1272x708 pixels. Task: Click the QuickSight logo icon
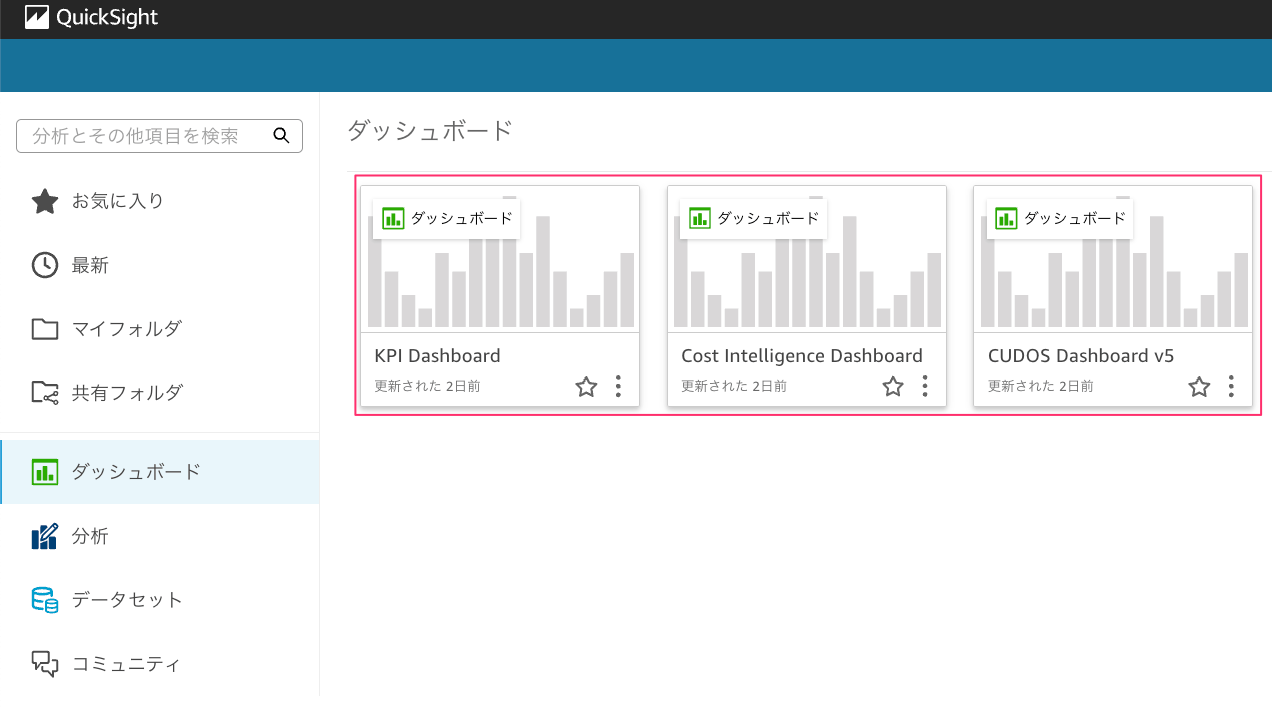coord(37,18)
